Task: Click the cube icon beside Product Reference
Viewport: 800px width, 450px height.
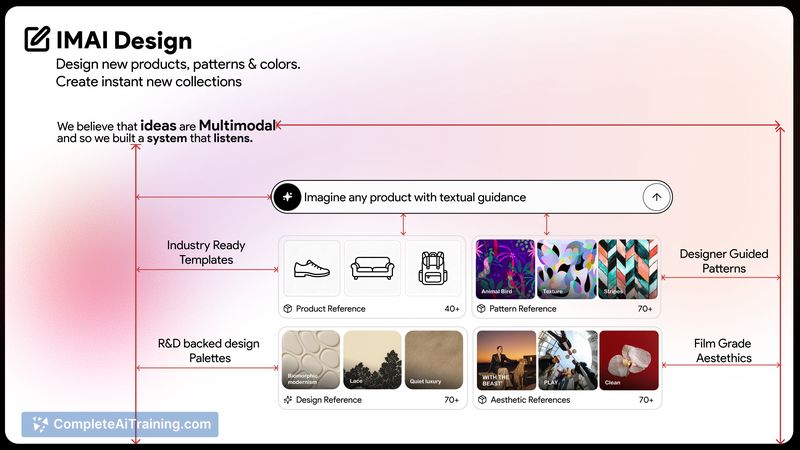Action: (x=288, y=309)
